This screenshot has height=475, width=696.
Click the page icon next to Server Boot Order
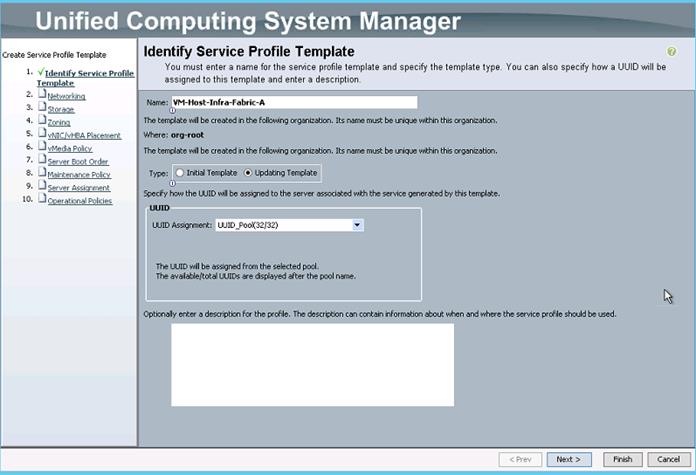click(42, 159)
